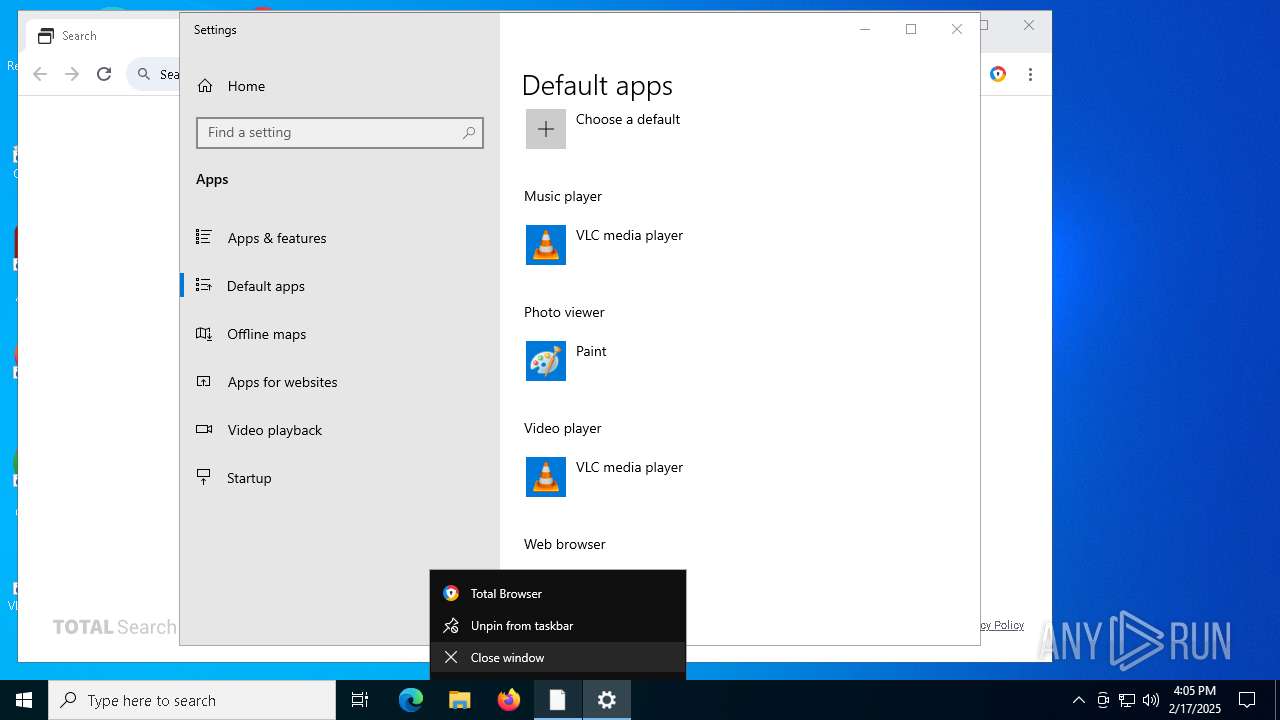1280x720 pixels.
Task: Open Task View on taskbar
Action: coord(360,700)
